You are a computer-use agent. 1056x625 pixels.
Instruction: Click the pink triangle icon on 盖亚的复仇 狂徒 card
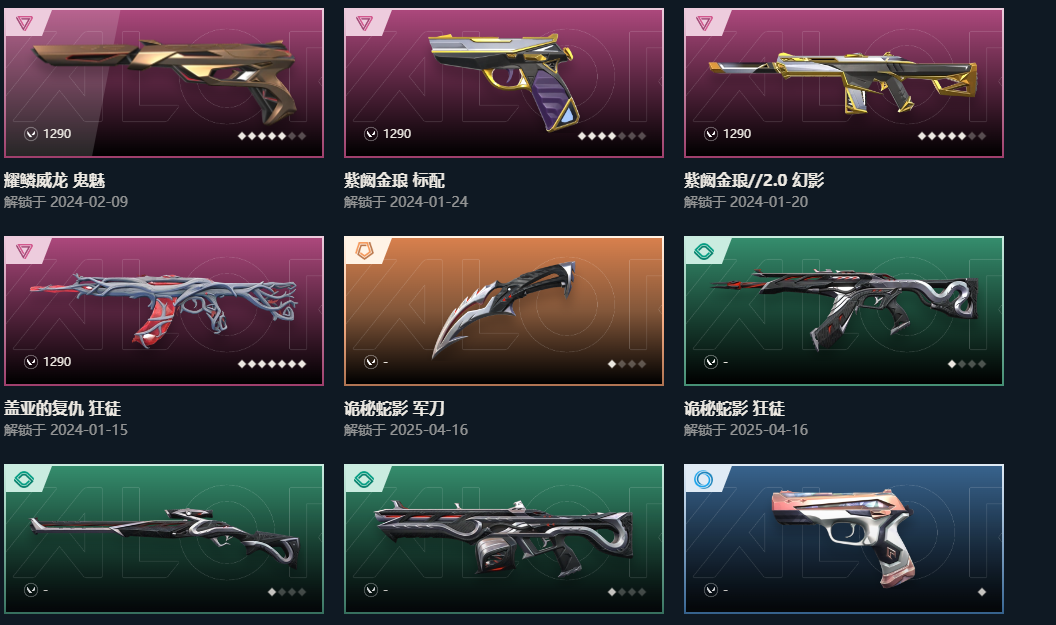(24, 251)
